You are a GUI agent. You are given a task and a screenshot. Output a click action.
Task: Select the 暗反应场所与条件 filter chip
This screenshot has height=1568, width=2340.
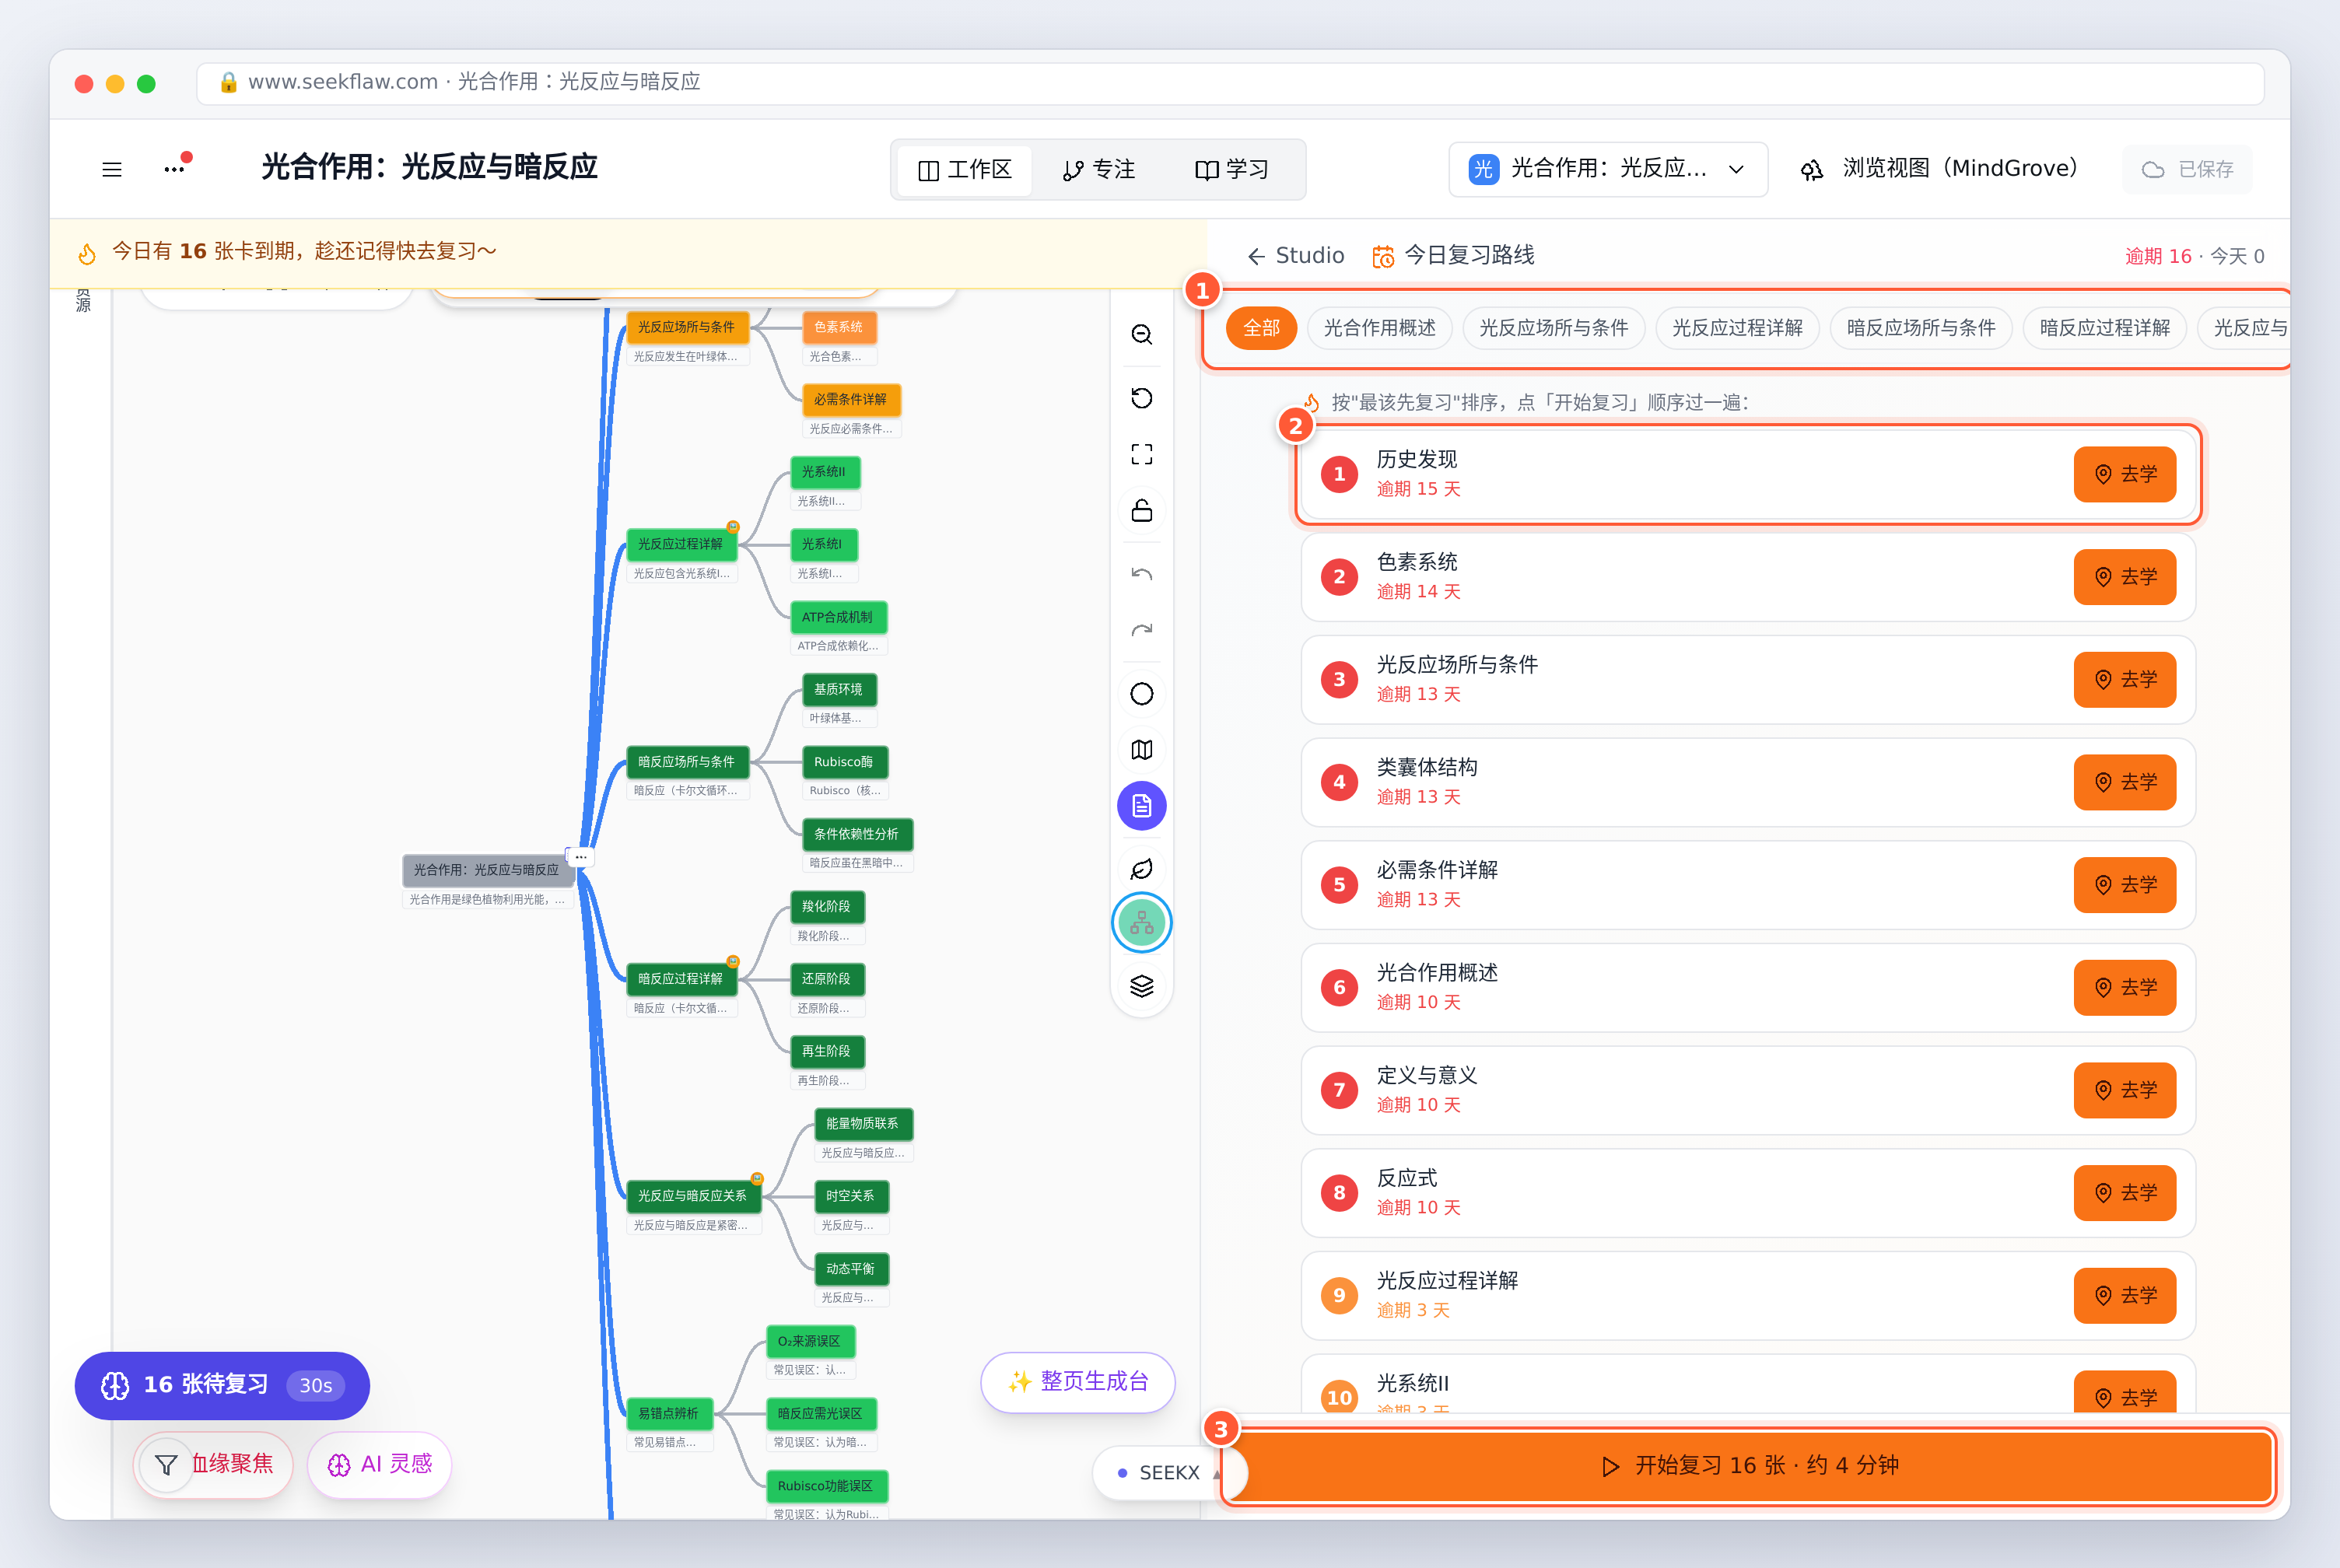pos(1920,328)
